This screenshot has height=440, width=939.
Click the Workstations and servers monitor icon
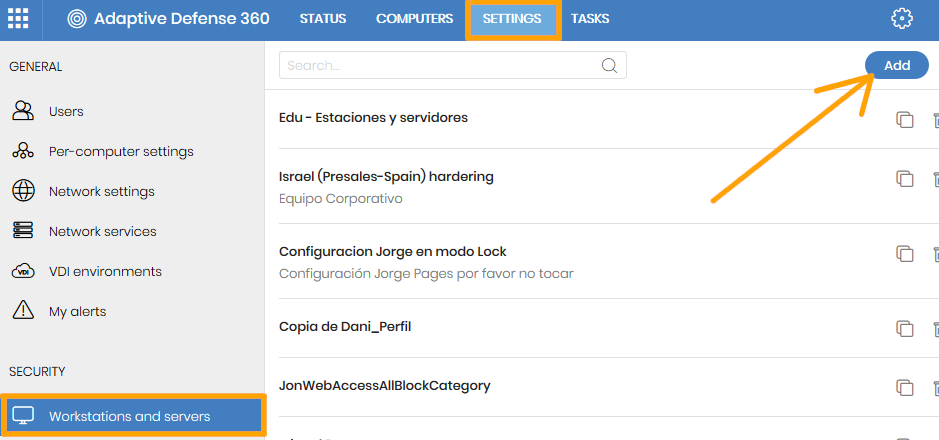pyautogui.click(x=23, y=415)
